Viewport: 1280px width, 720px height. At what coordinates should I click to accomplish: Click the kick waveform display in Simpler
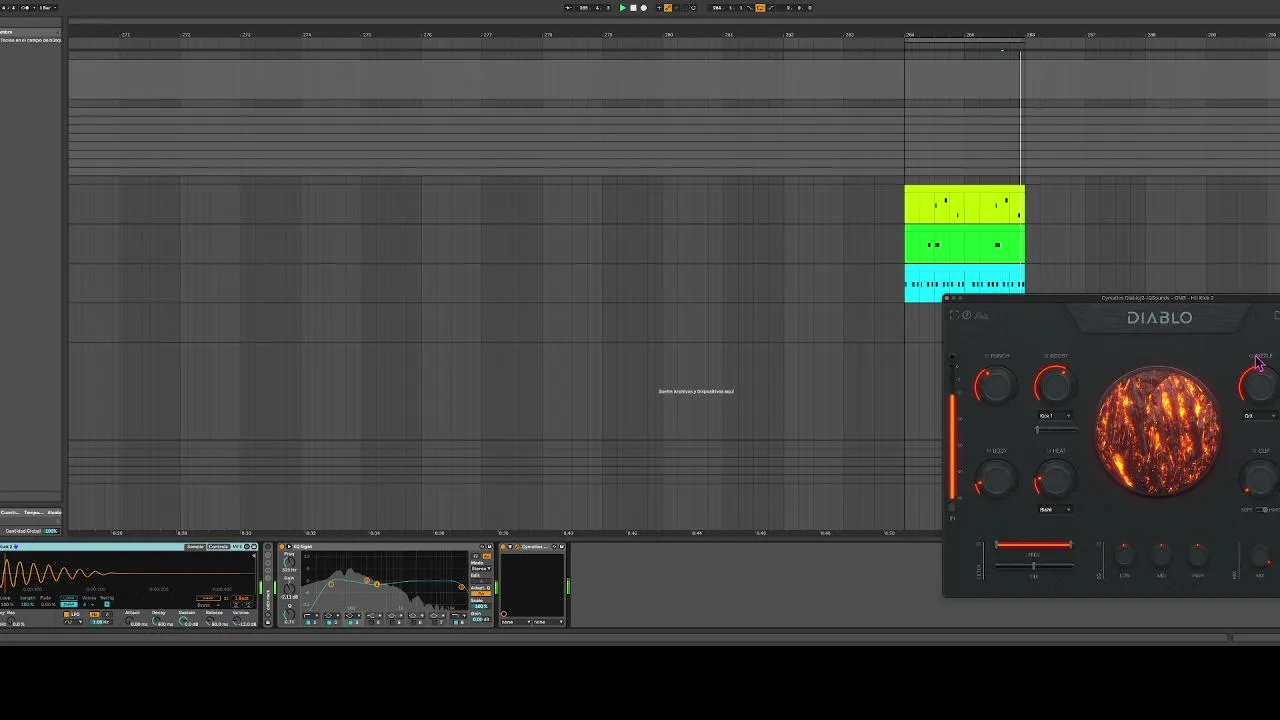[x=128, y=572]
